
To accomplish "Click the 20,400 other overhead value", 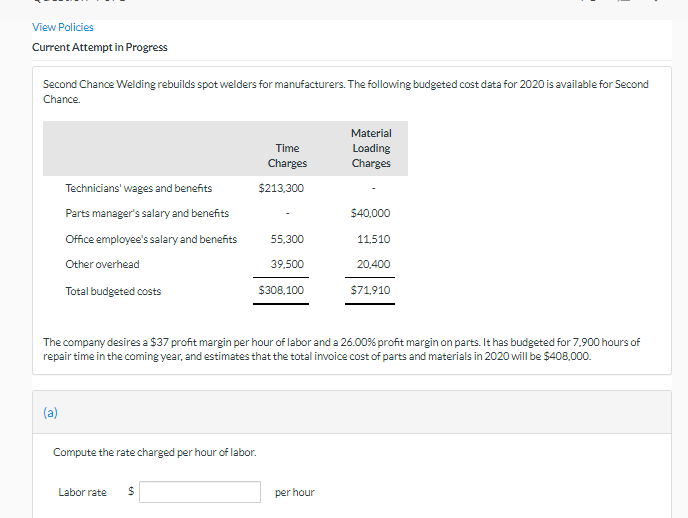I will 373,264.
